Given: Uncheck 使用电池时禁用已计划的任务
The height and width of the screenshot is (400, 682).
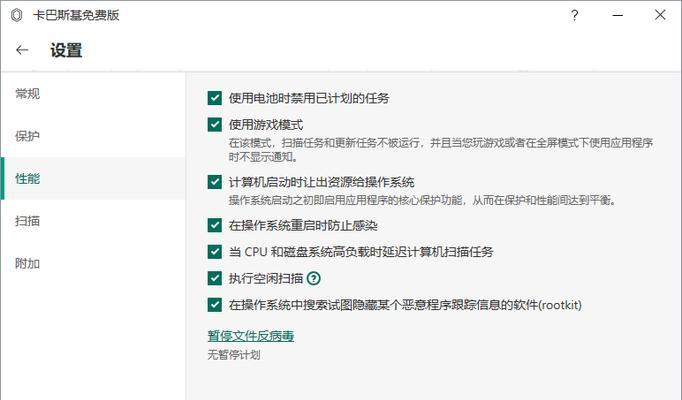Looking at the screenshot, I should [x=214, y=98].
